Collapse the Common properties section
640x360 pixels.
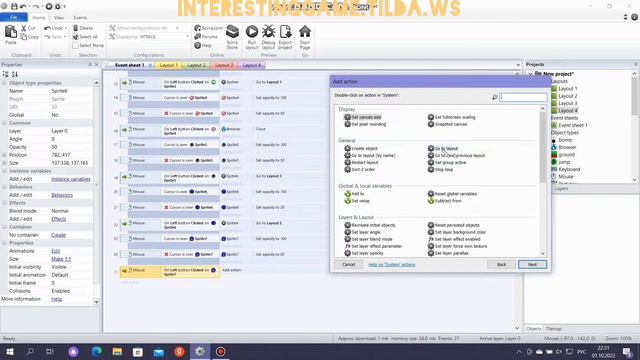(x=4, y=123)
